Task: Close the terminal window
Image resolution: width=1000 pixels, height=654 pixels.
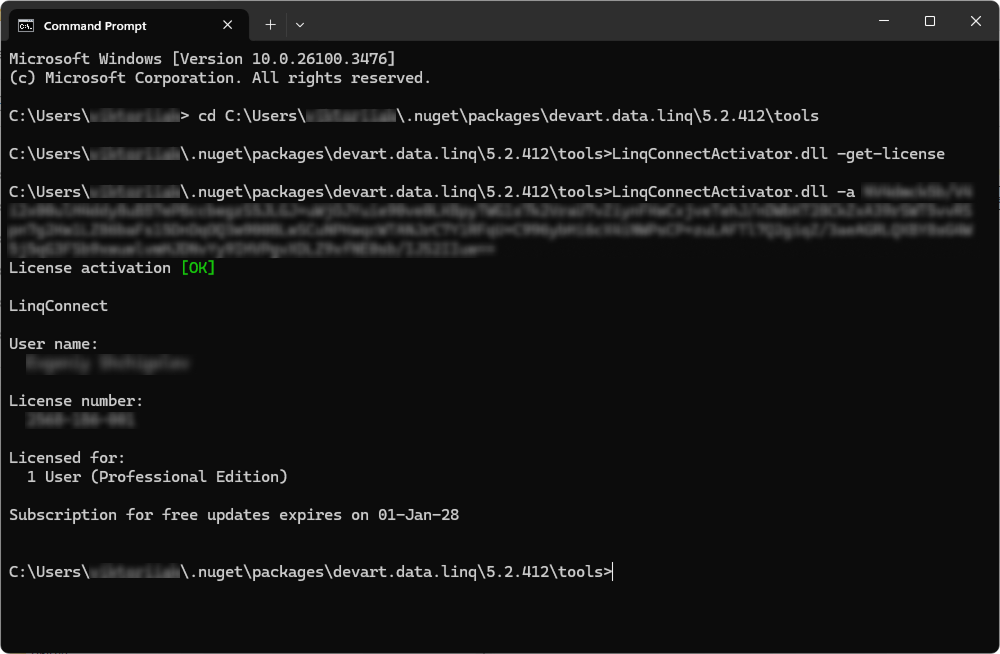Action: click(975, 20)
